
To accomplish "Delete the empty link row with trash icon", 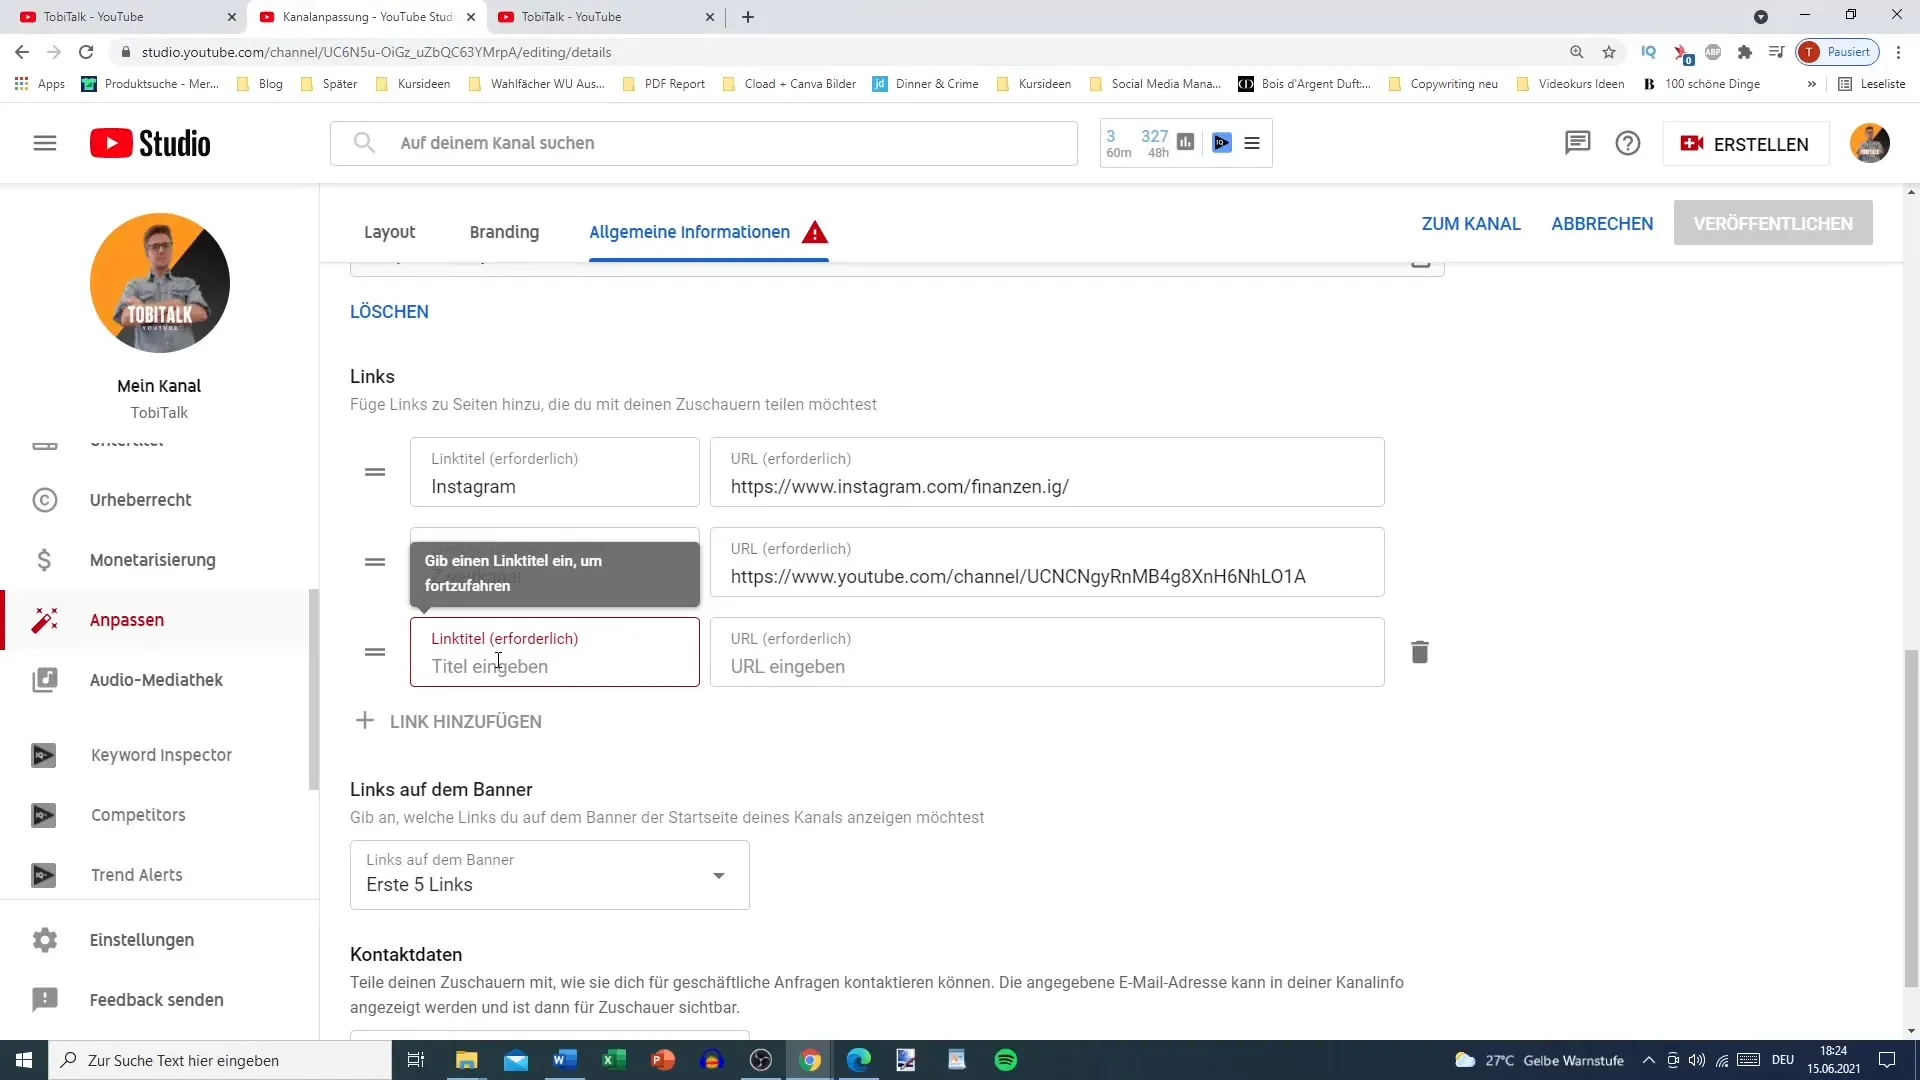I will click(1419, 652).
